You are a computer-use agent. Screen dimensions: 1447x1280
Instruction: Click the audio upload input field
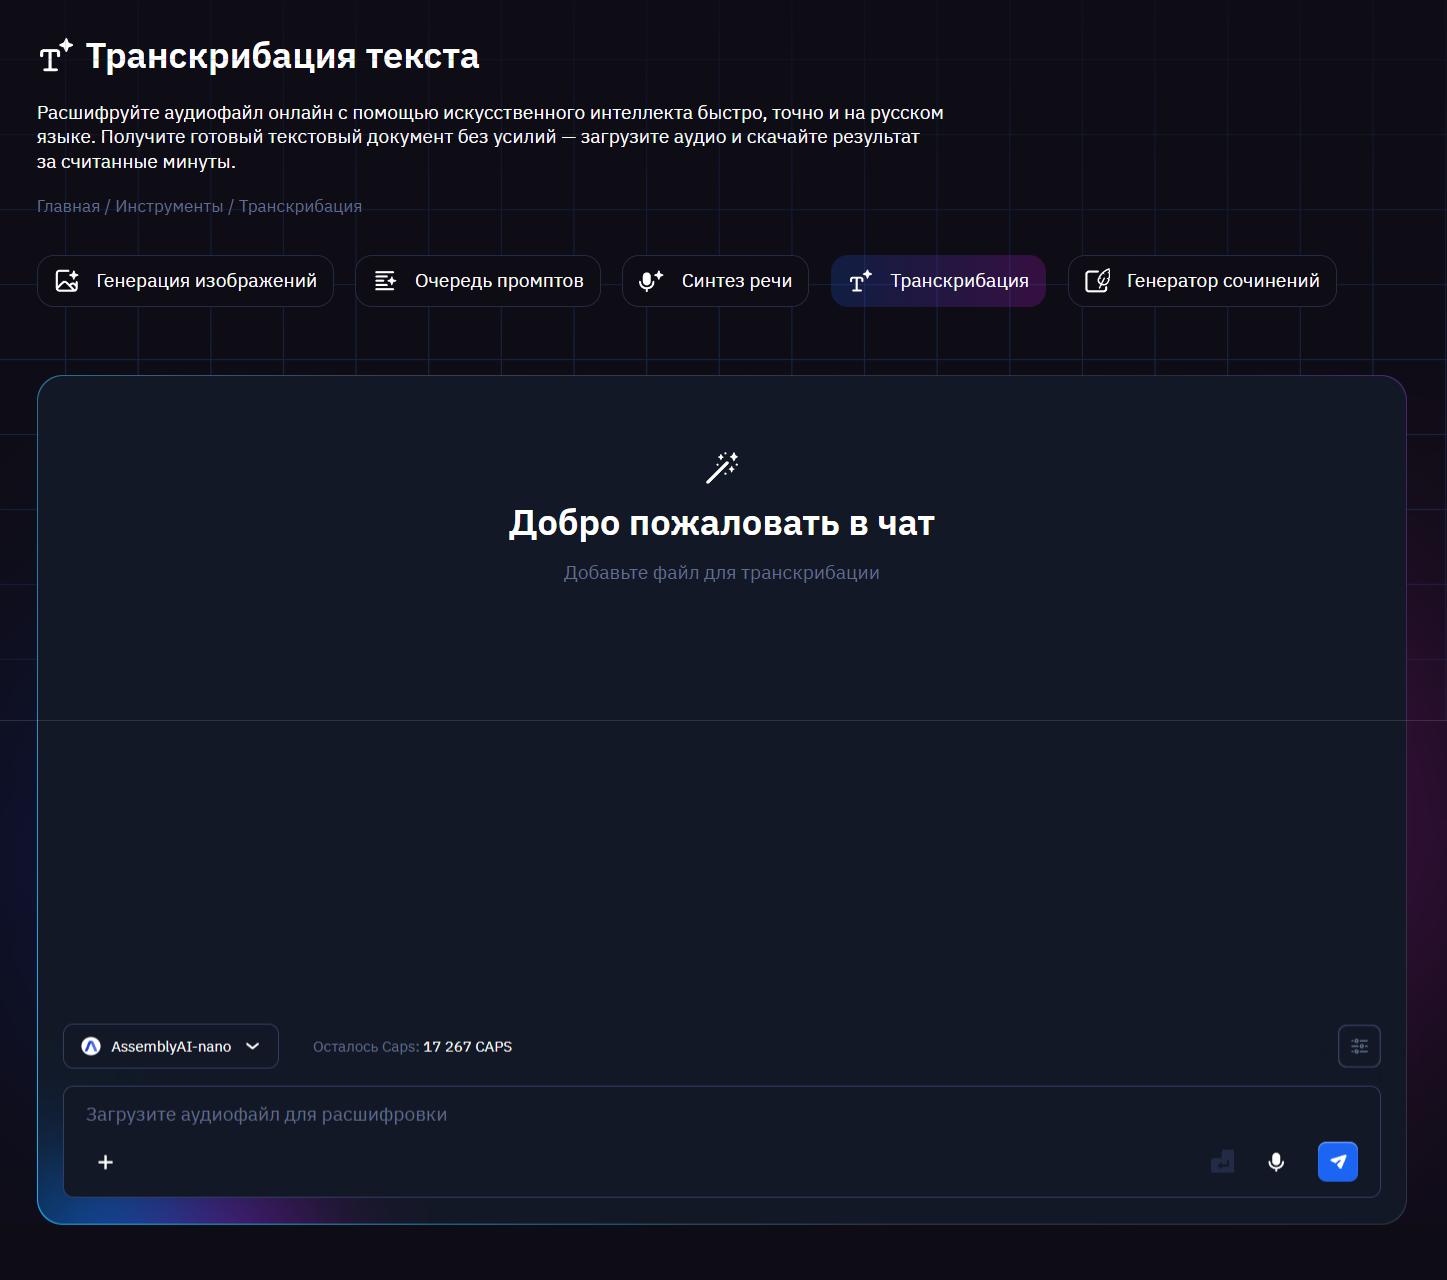click(x=600, y=1113)
